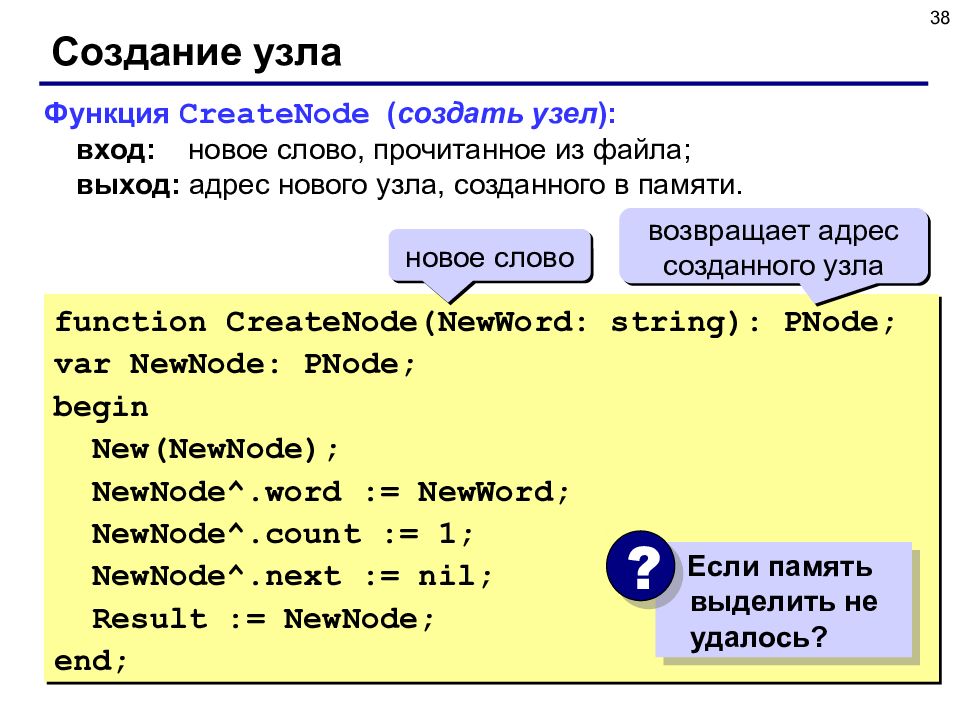Click the "function CreateNode(NewWord: string): PNode;" line

475,323
